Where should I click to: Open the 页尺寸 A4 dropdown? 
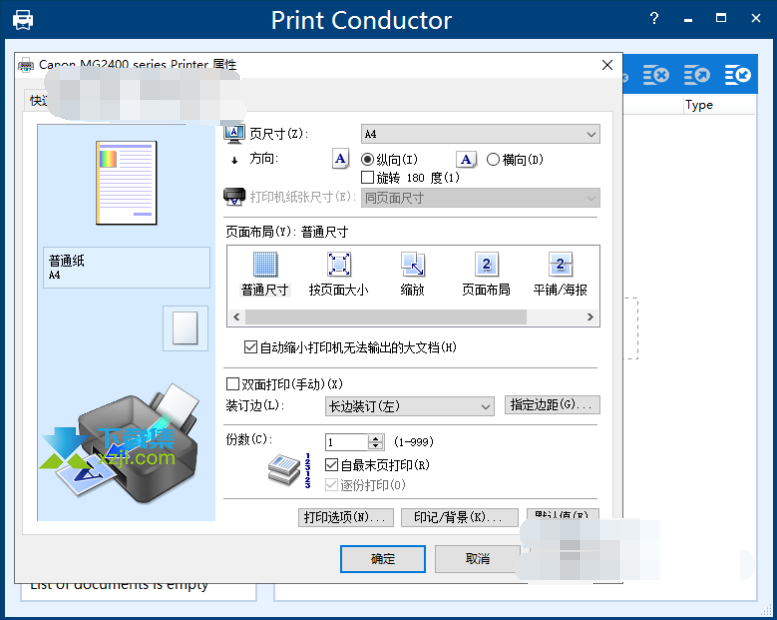[x=481, y=134]
